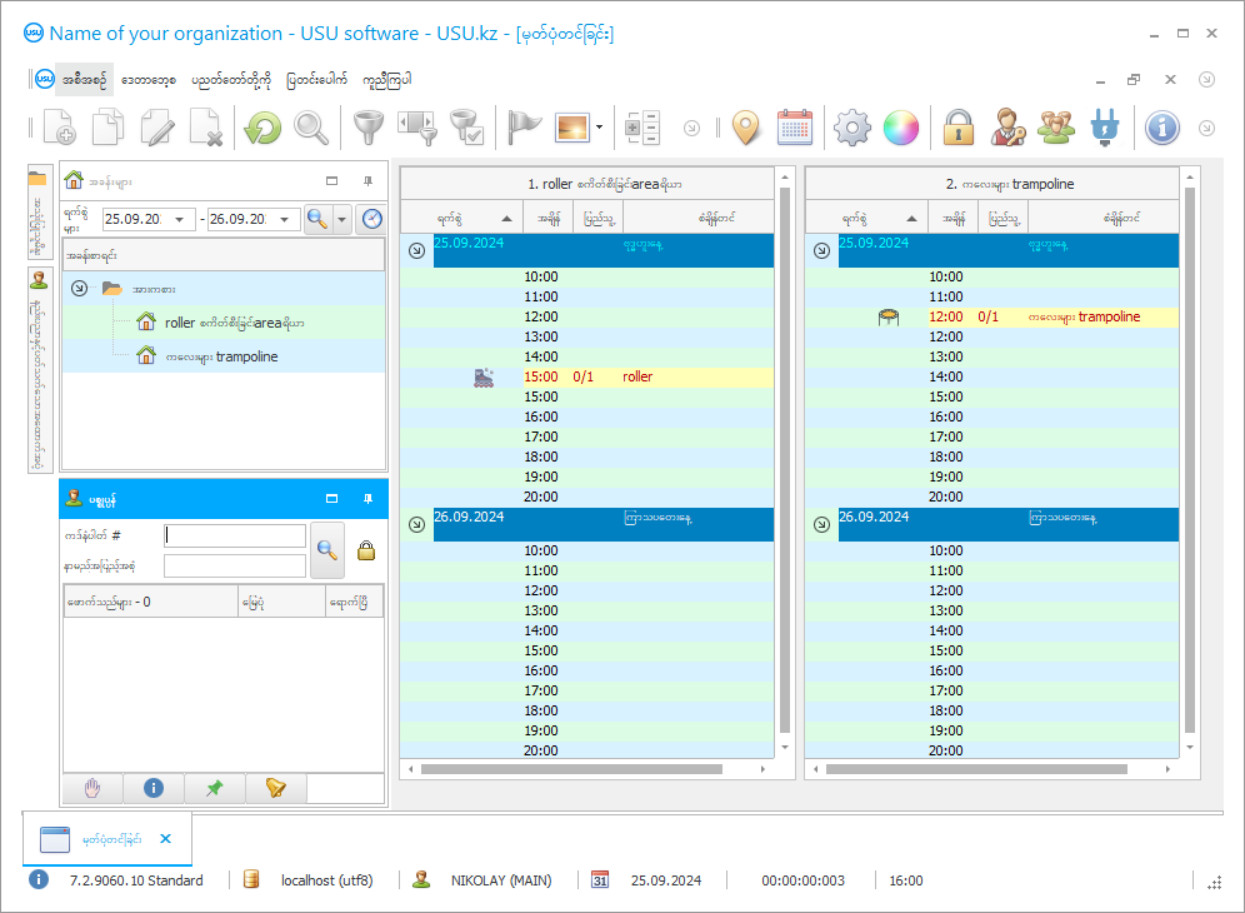Screen dimensions: 1245x913
Task: Click the column filter funnel icon
Action: 417,128
